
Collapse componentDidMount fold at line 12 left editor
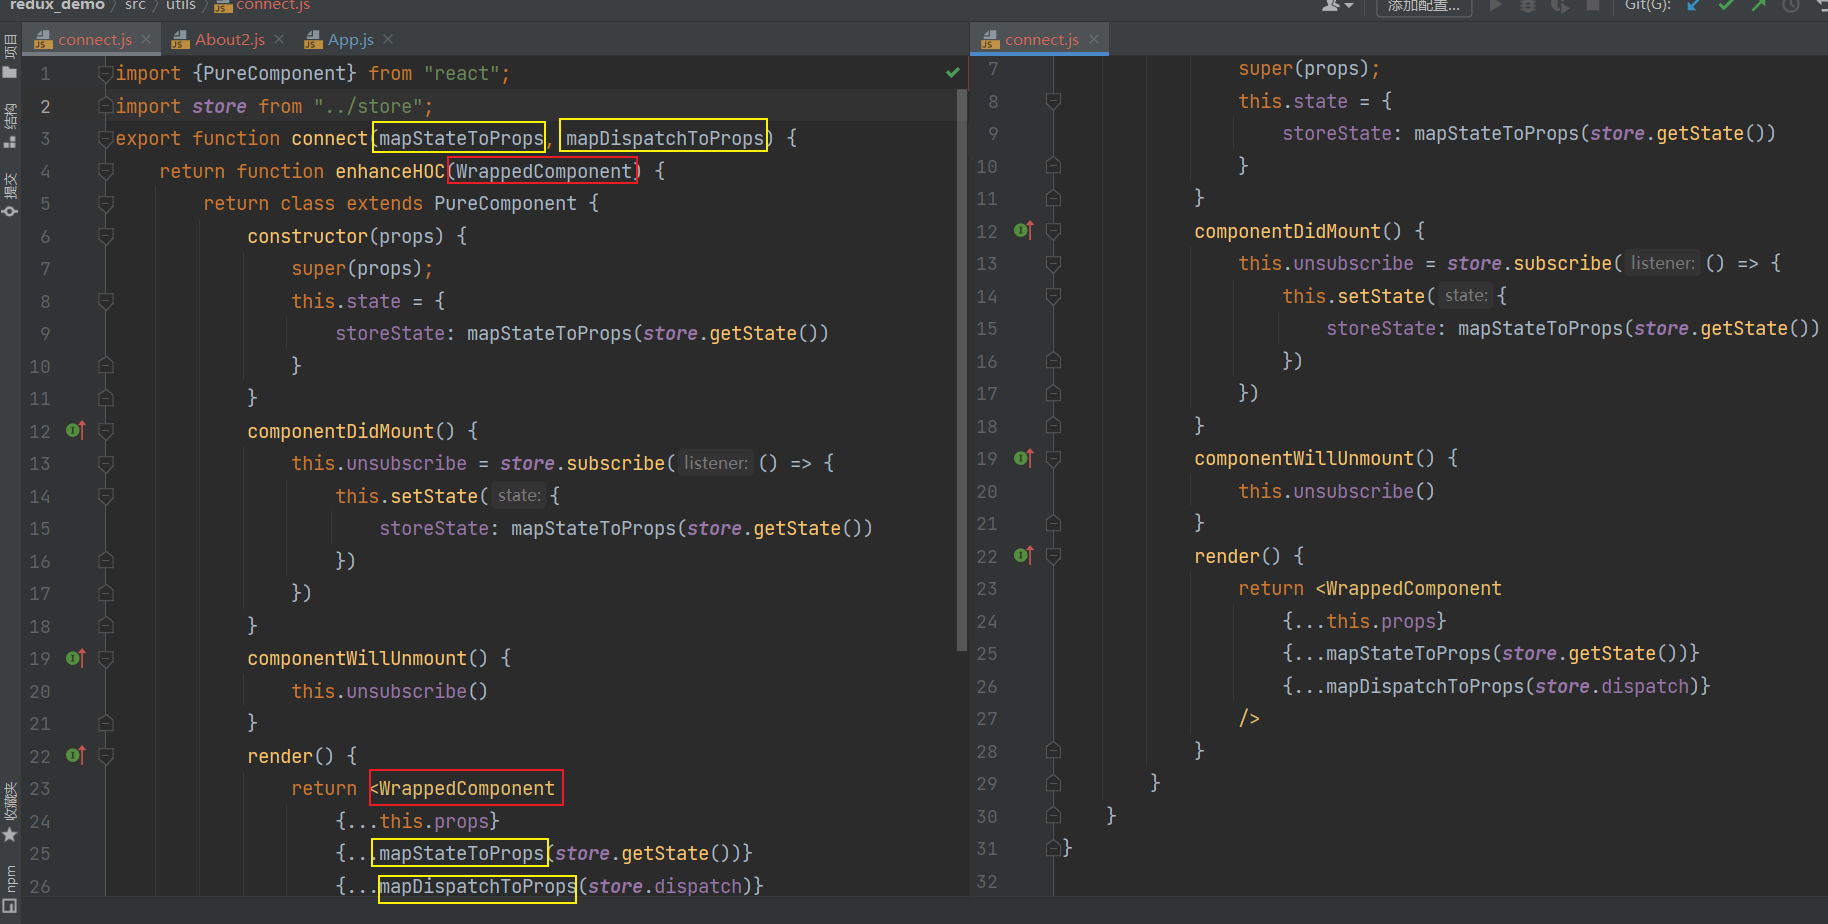(x=106, y=431)
